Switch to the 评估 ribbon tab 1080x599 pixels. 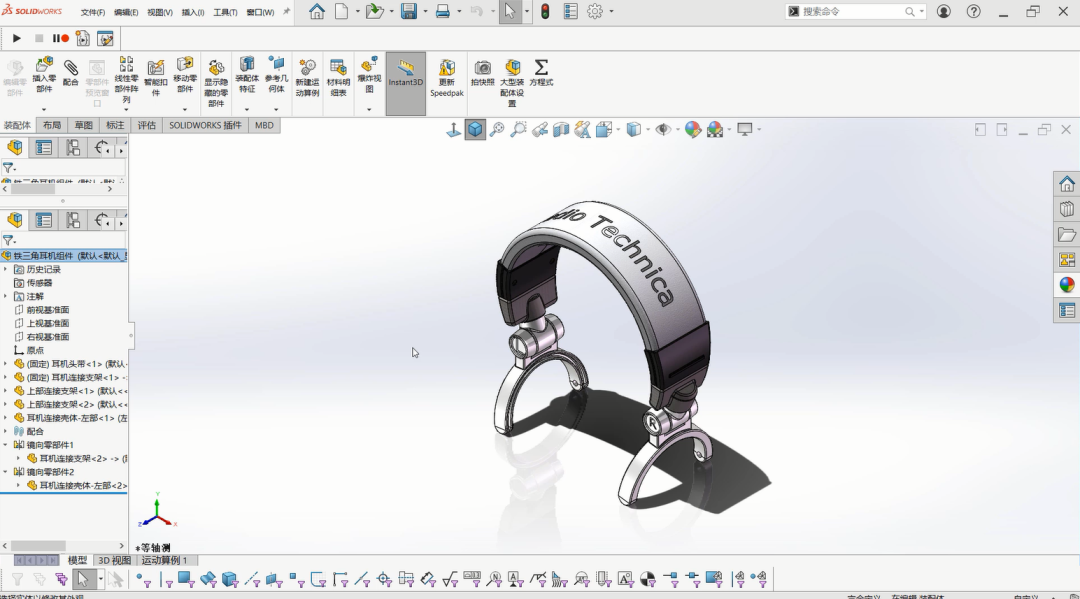pyautogui.click(x=145, y=125)
